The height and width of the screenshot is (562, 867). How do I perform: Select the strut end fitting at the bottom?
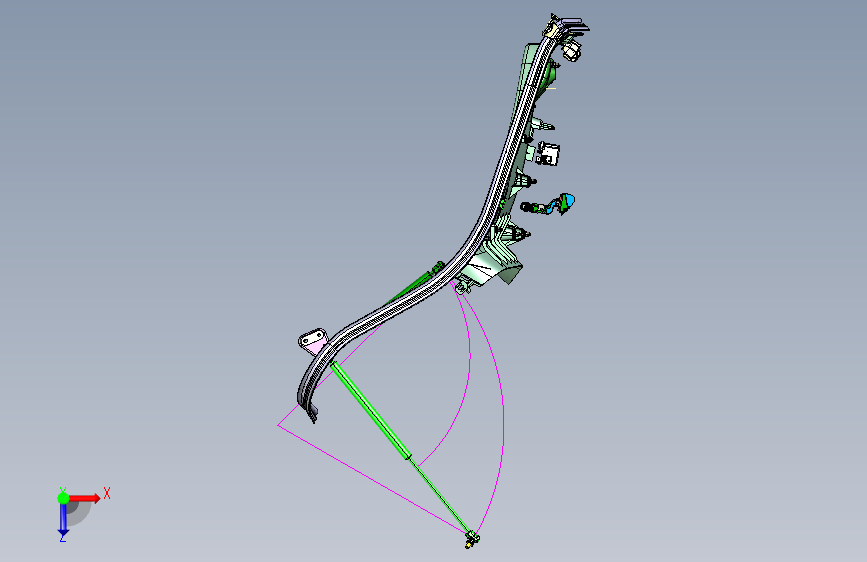coord(472,539)
